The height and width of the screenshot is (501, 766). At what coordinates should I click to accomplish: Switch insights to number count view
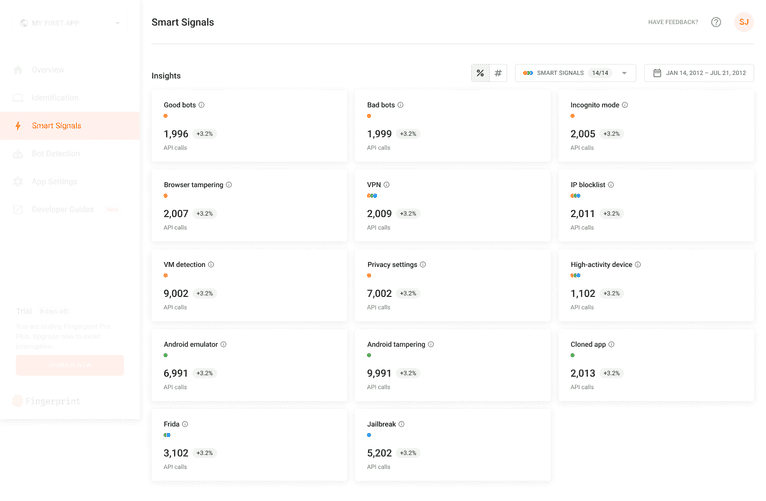(x=498, y=73)
